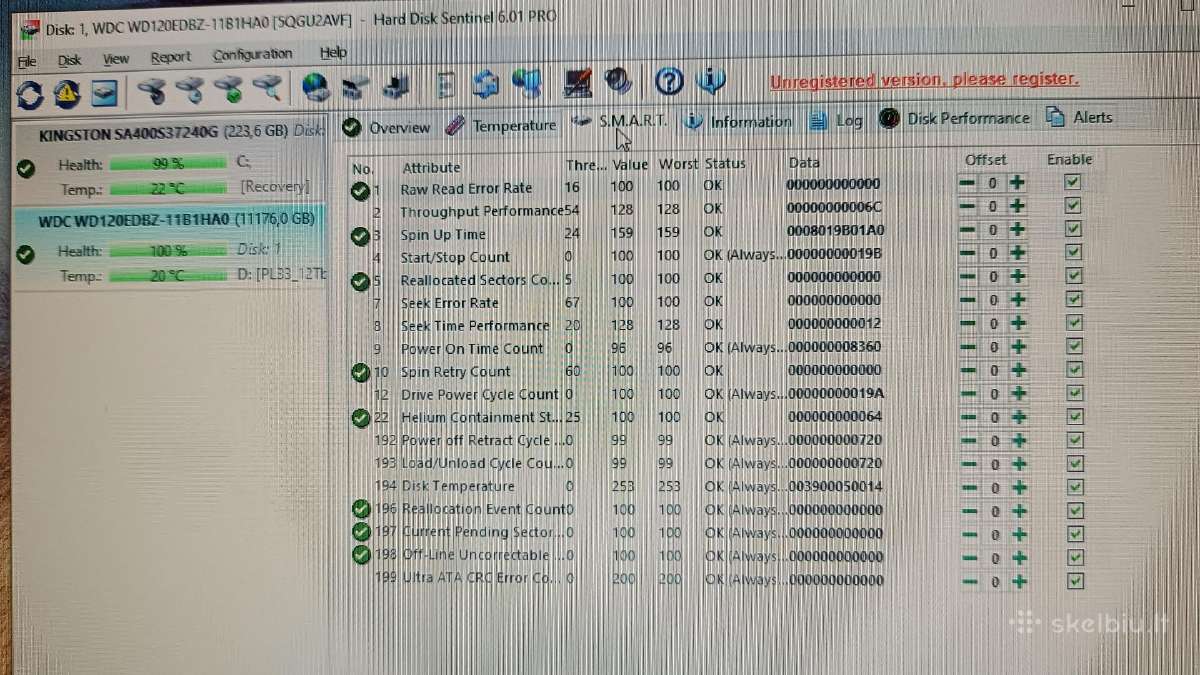Toggle Enable checkbox for Ultra ATA CRC Error
The height and width of the screenshot is (675, 1200).
[x=1076, y=582]
